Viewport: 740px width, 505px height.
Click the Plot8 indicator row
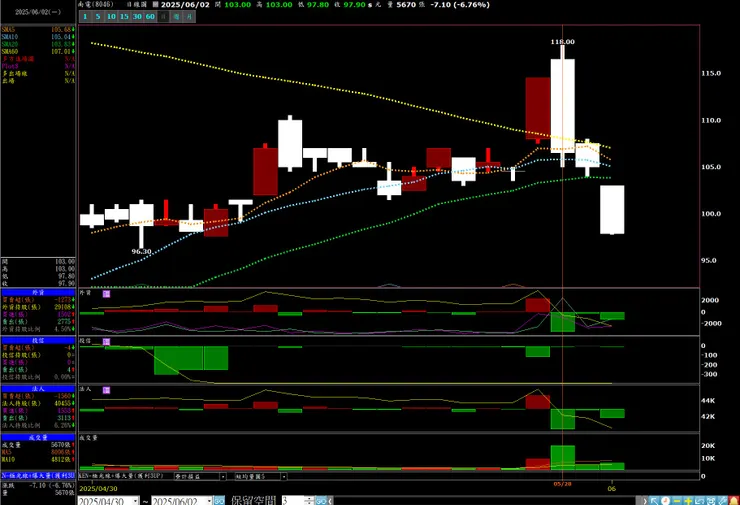(x=38, y=66)
